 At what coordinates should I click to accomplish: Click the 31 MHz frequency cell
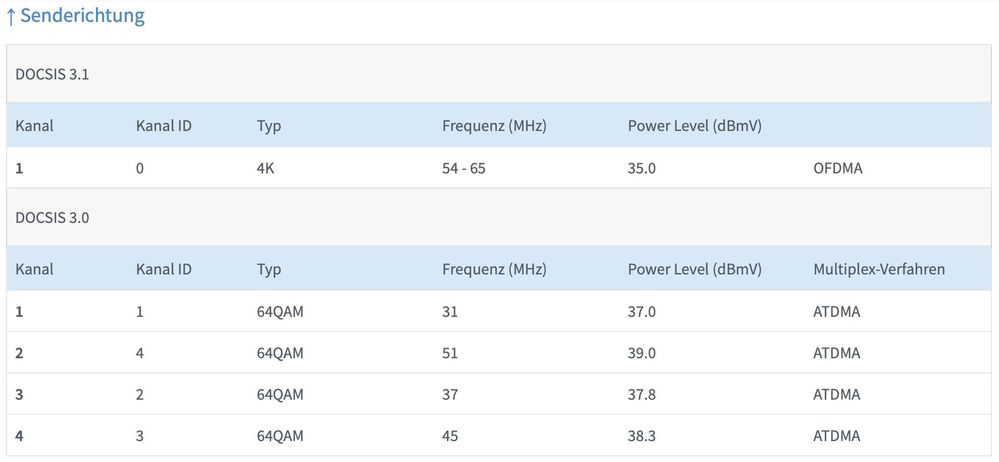pyautogui.click(x=450, y=311)
